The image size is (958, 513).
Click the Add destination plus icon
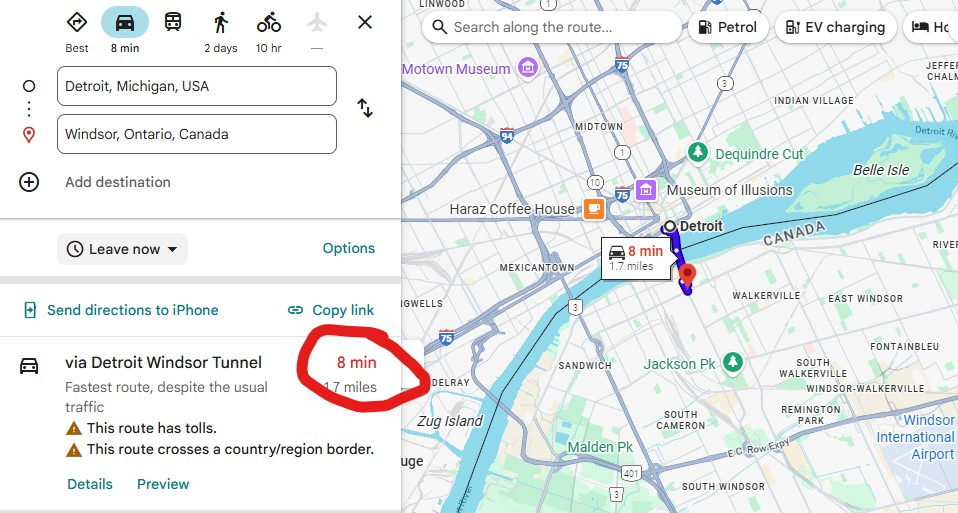click(x=29, y=182)
